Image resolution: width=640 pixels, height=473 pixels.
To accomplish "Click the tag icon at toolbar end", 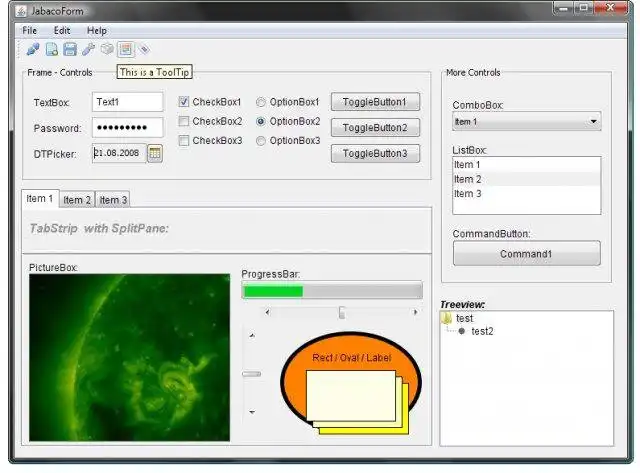I will (144, 49).
